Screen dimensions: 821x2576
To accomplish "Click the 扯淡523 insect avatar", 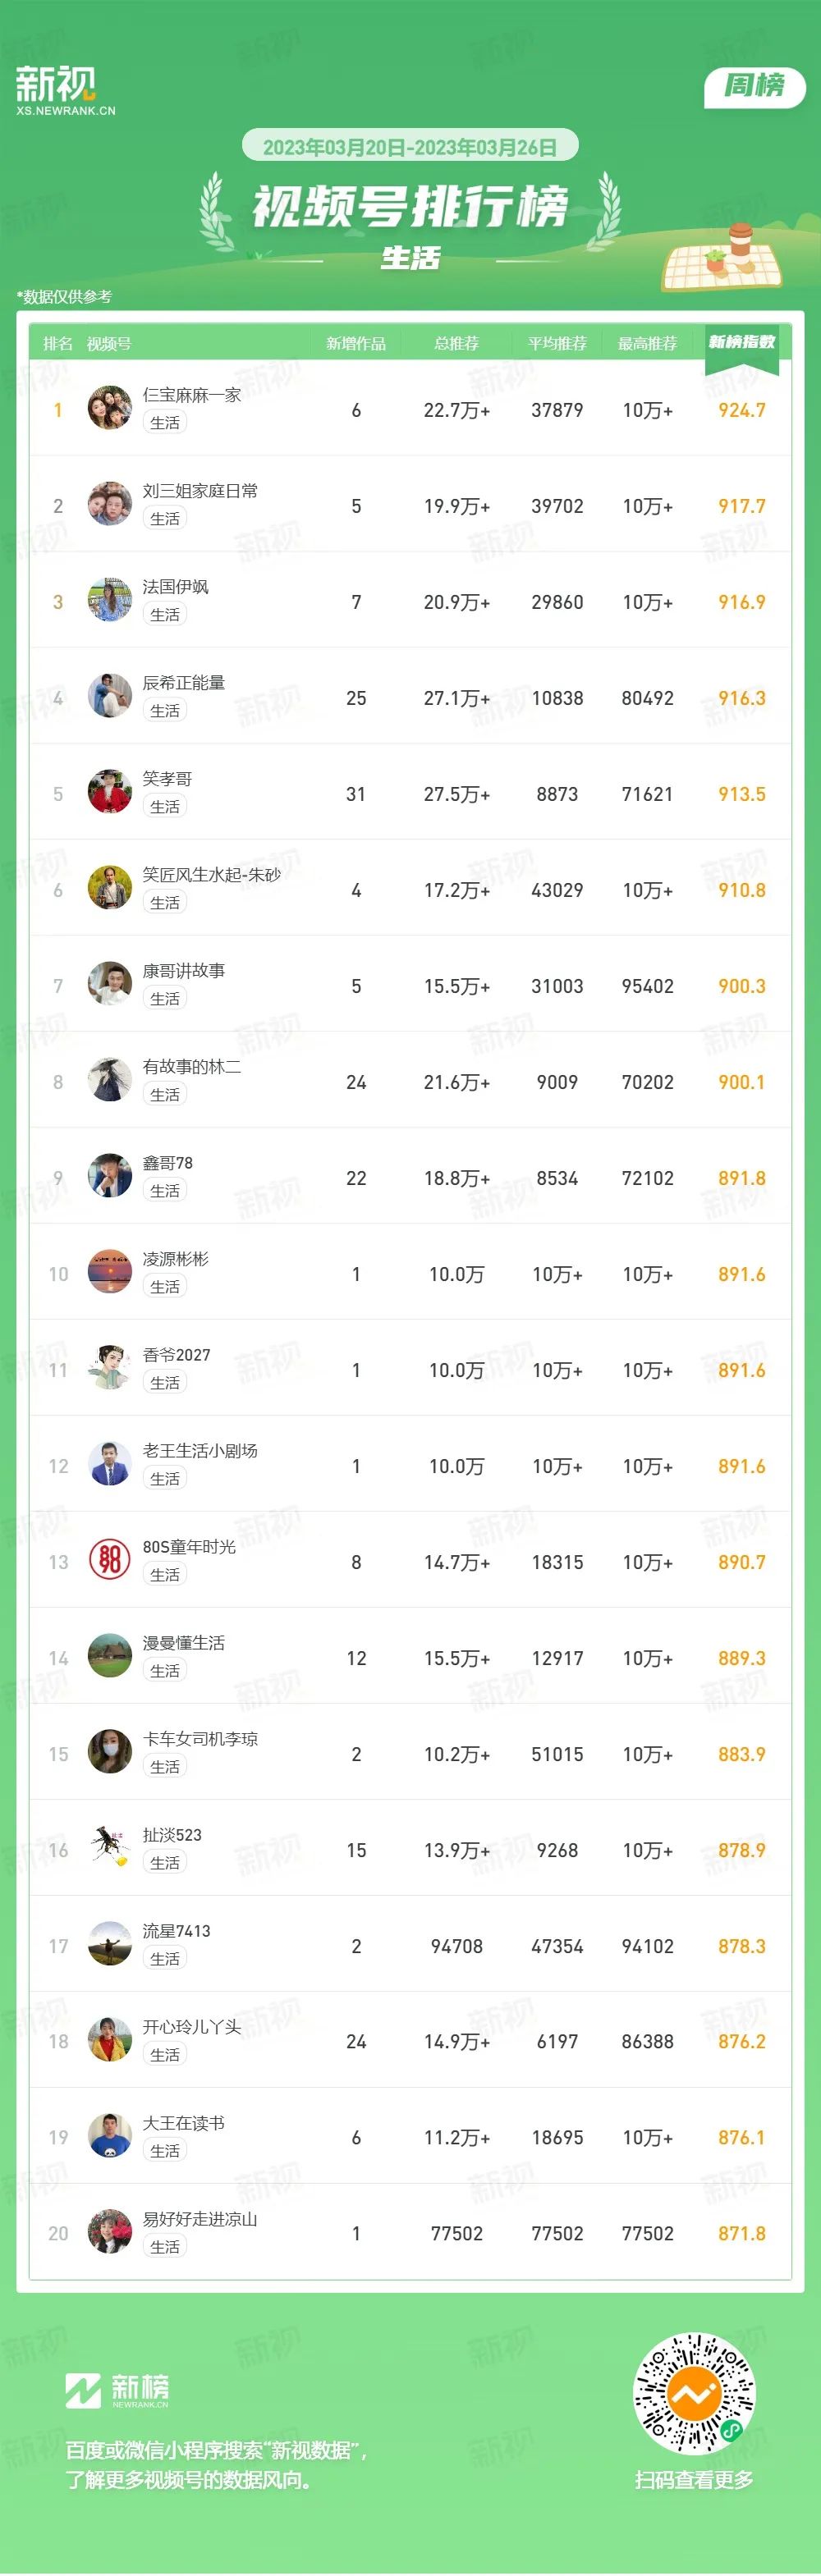I will (109, 1849).
